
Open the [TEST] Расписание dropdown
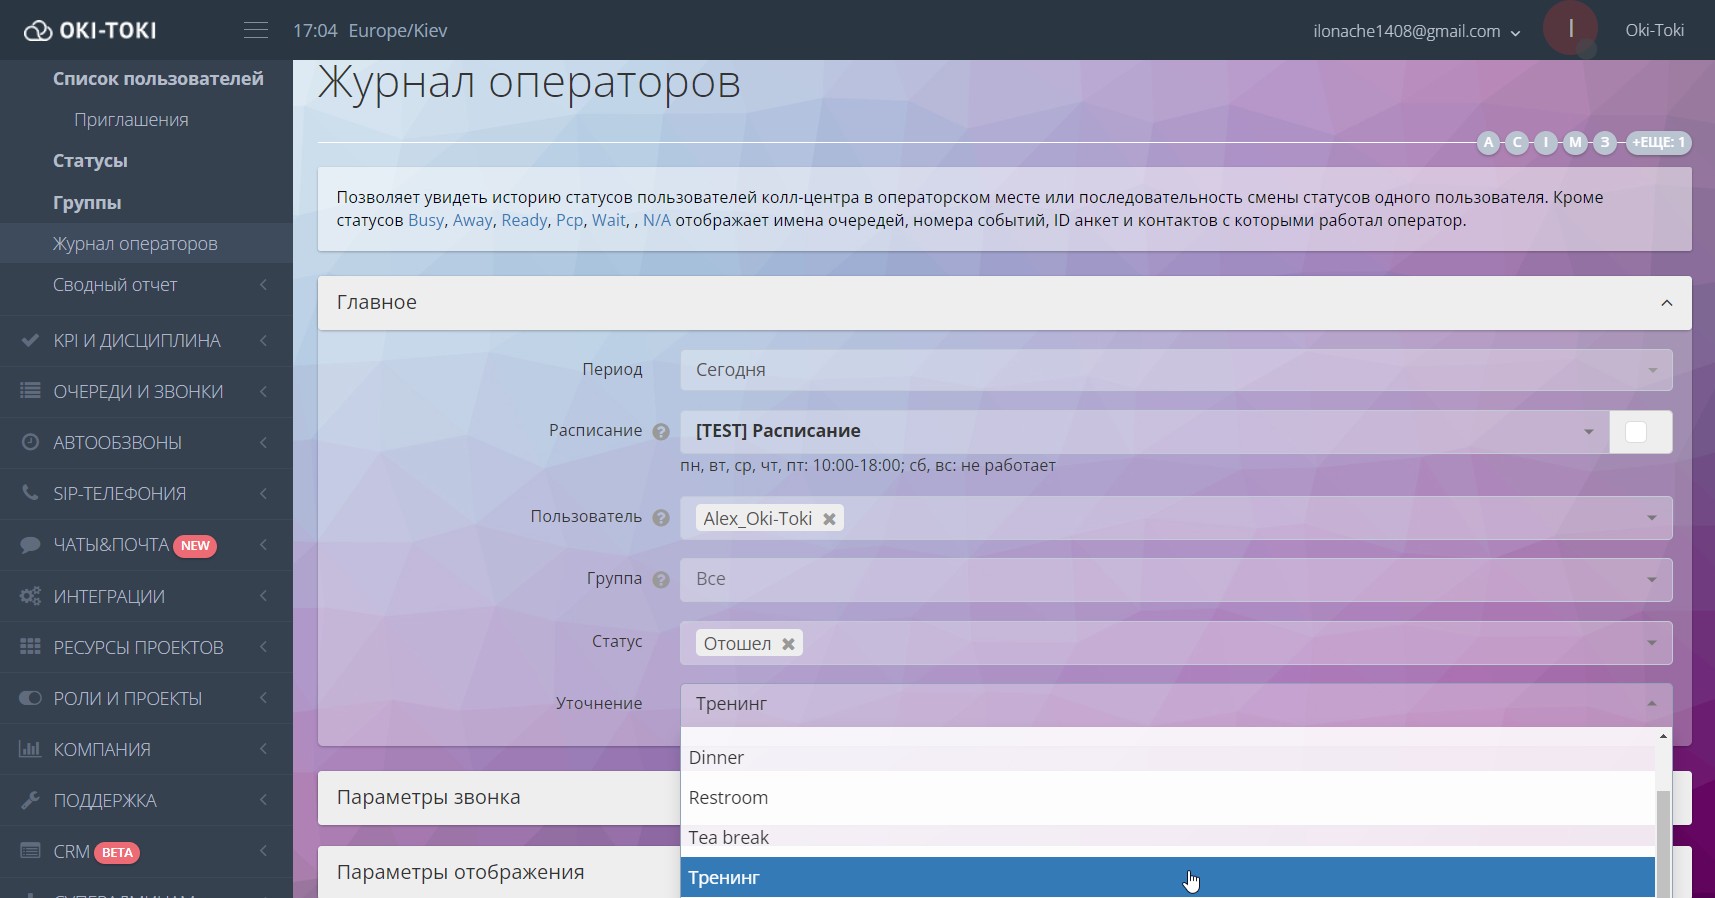point(1144,432)
